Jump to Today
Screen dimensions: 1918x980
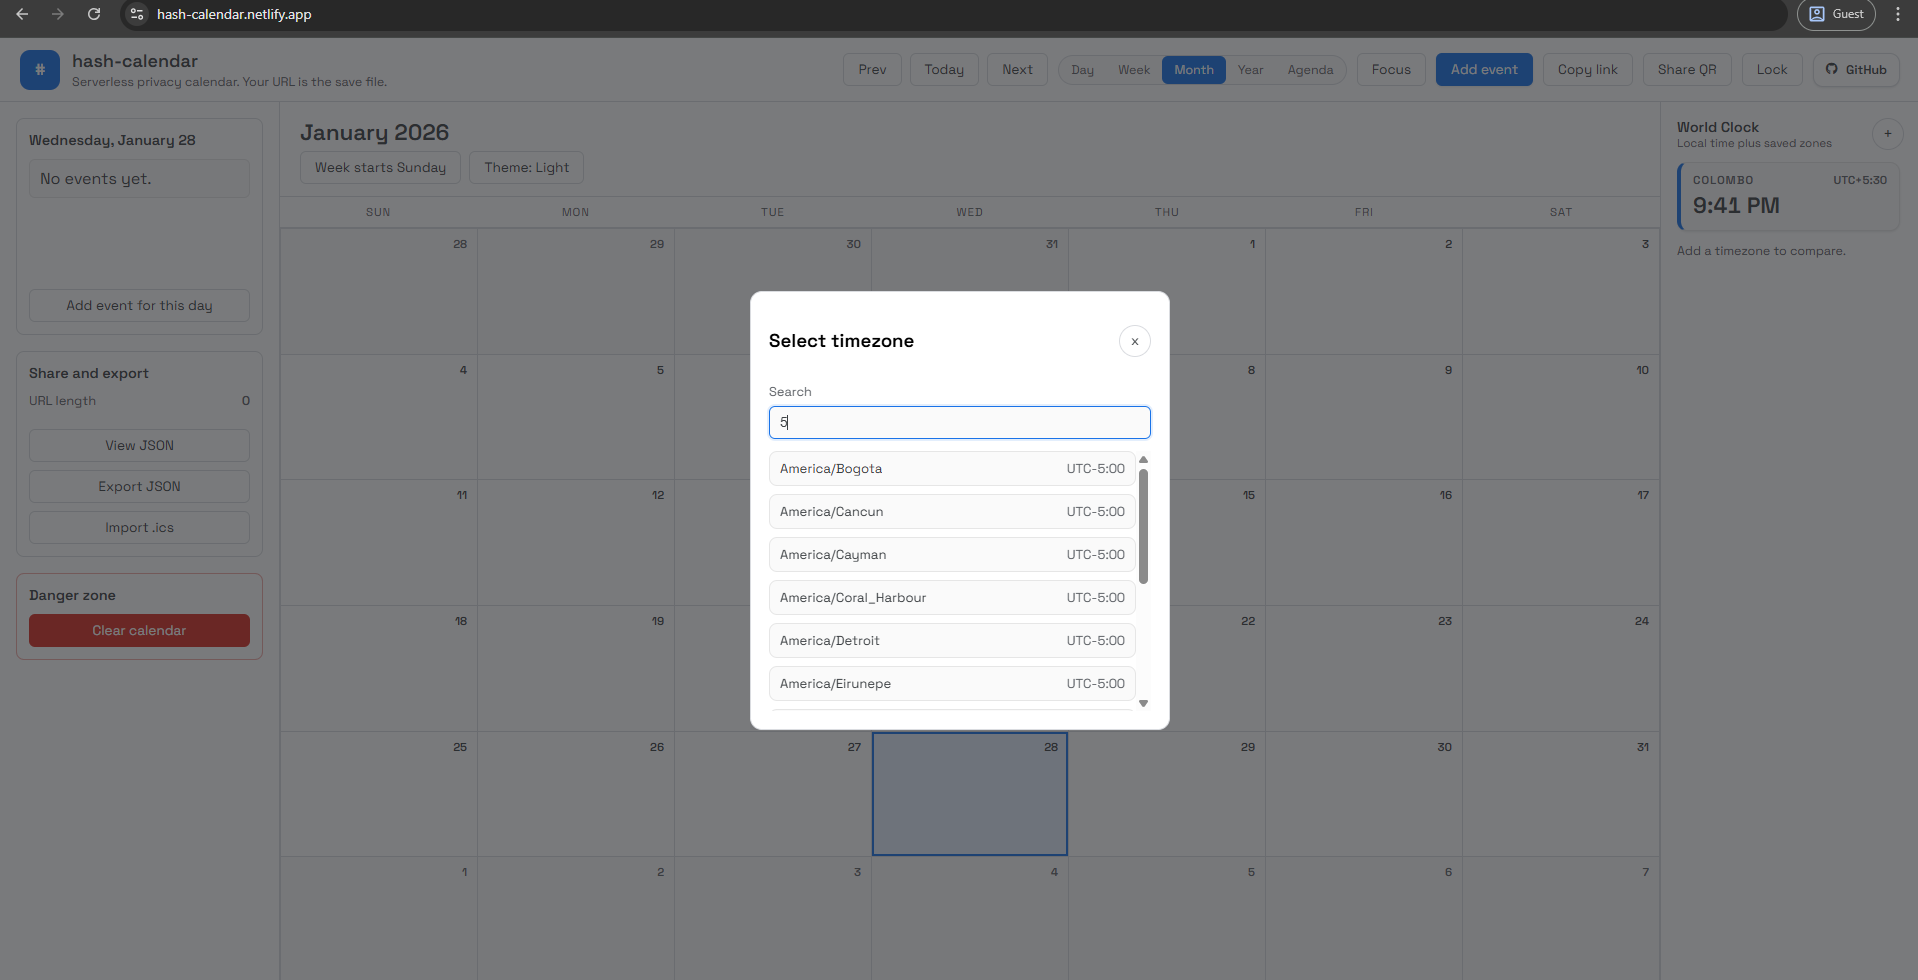click(944, 70)
